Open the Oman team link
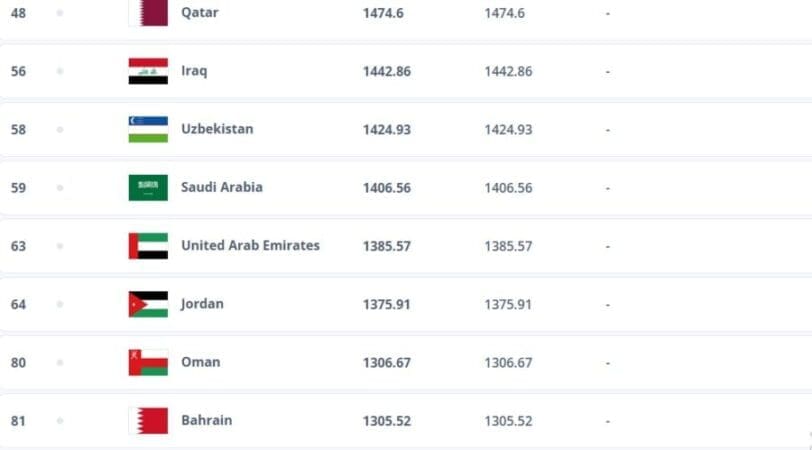This screenshot has width=812, height=450. pyautogui.click(x=200, y=362)
